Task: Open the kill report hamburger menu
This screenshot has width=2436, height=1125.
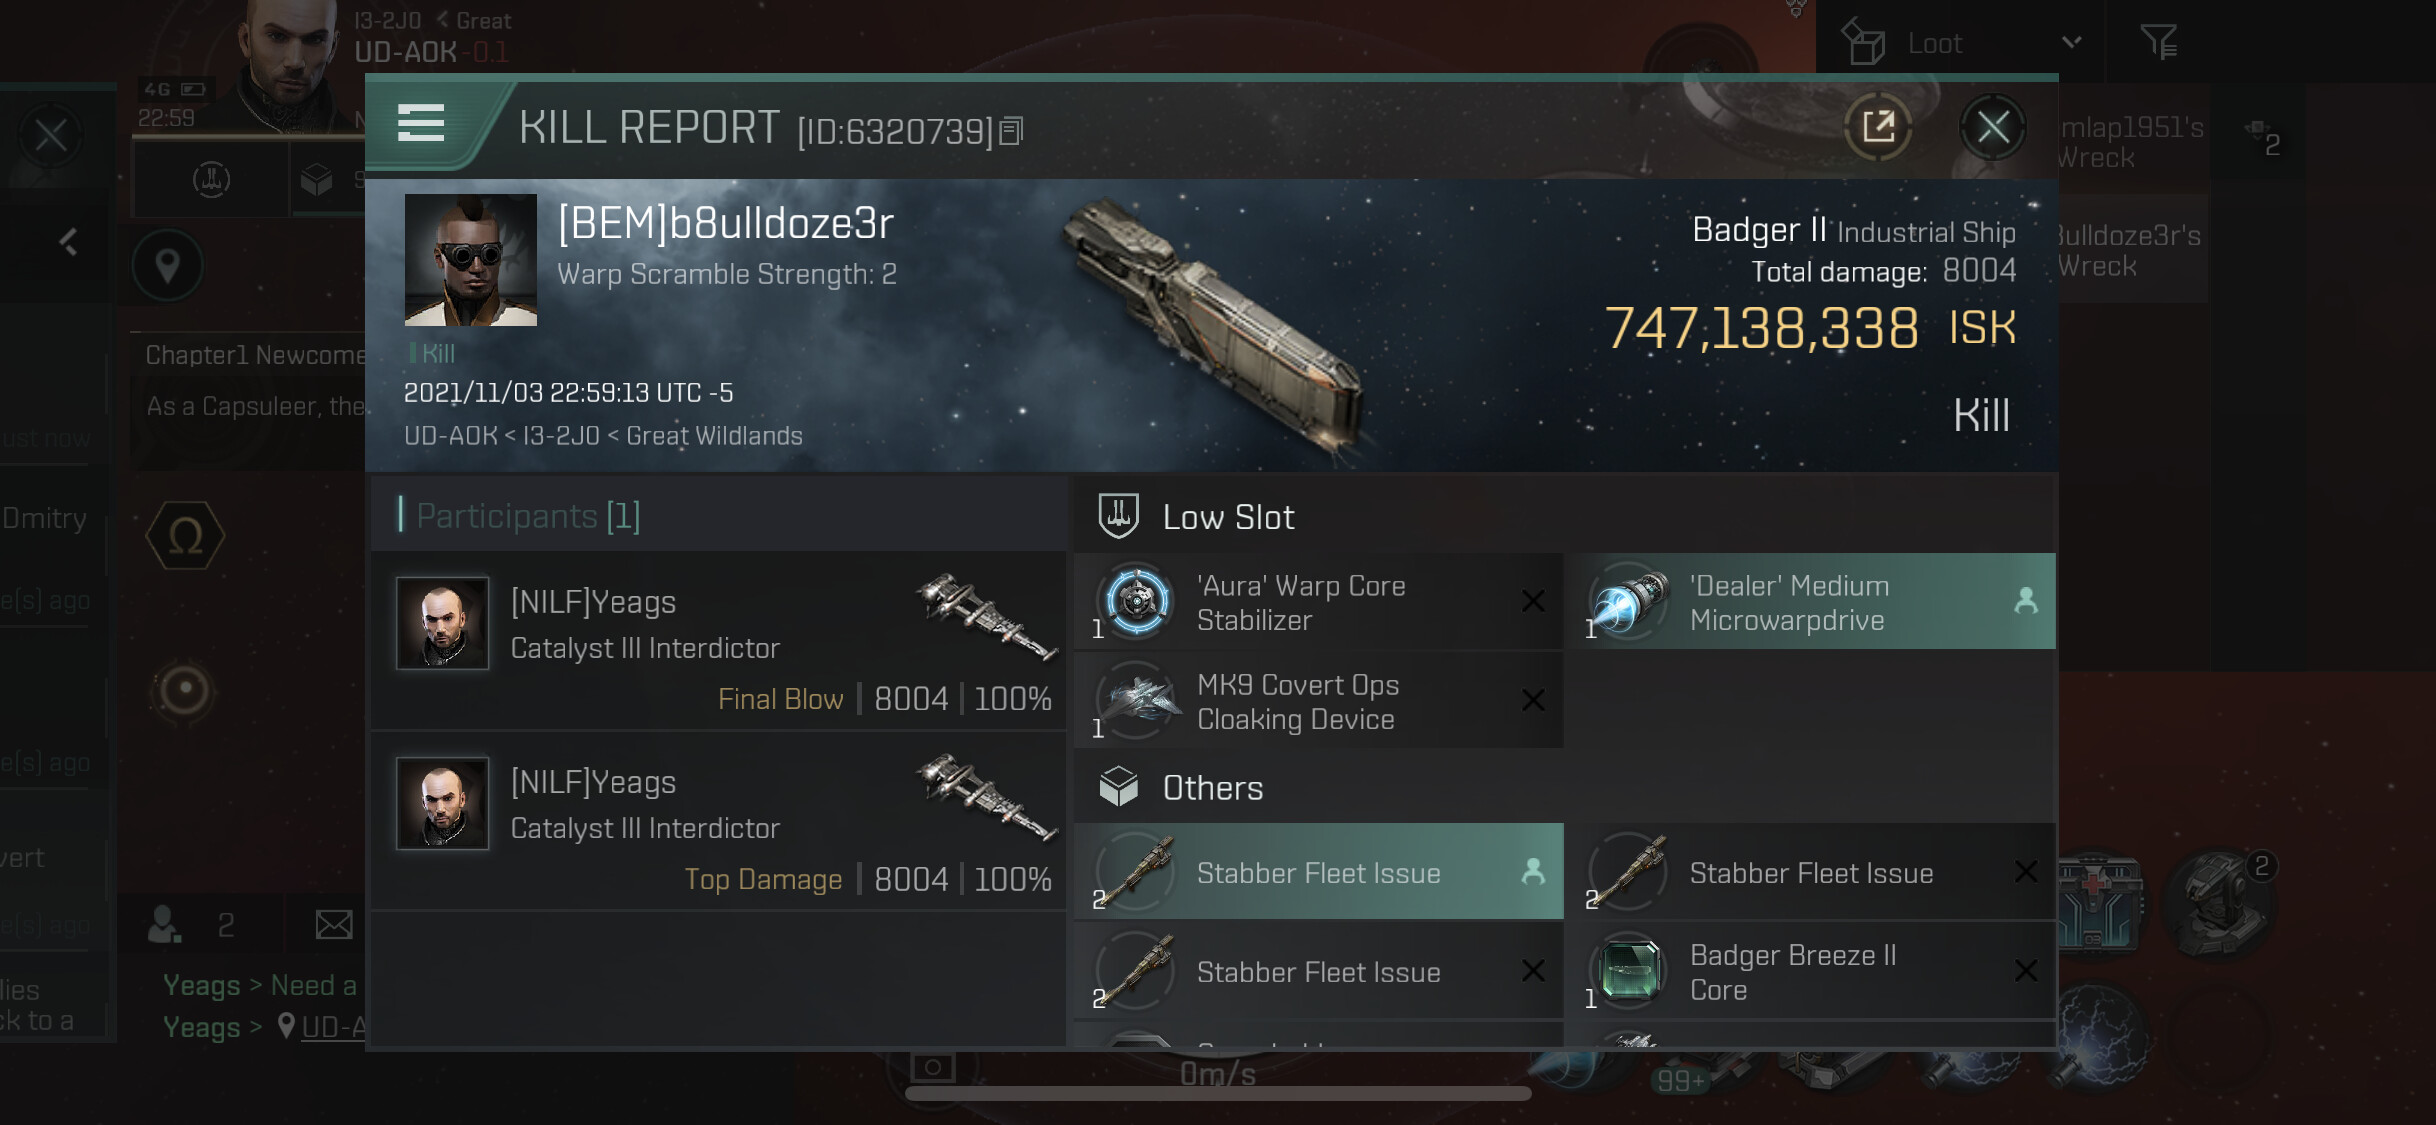Action: click(x=421, y=123)
